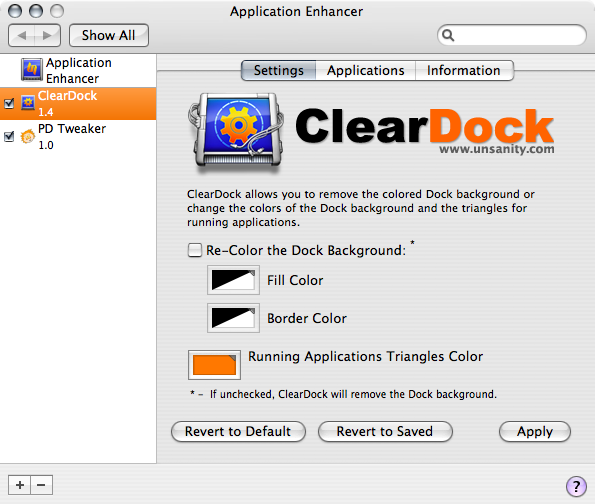Open the Fill Color swatch
595x504 pixels.
(x=233, y=280)
